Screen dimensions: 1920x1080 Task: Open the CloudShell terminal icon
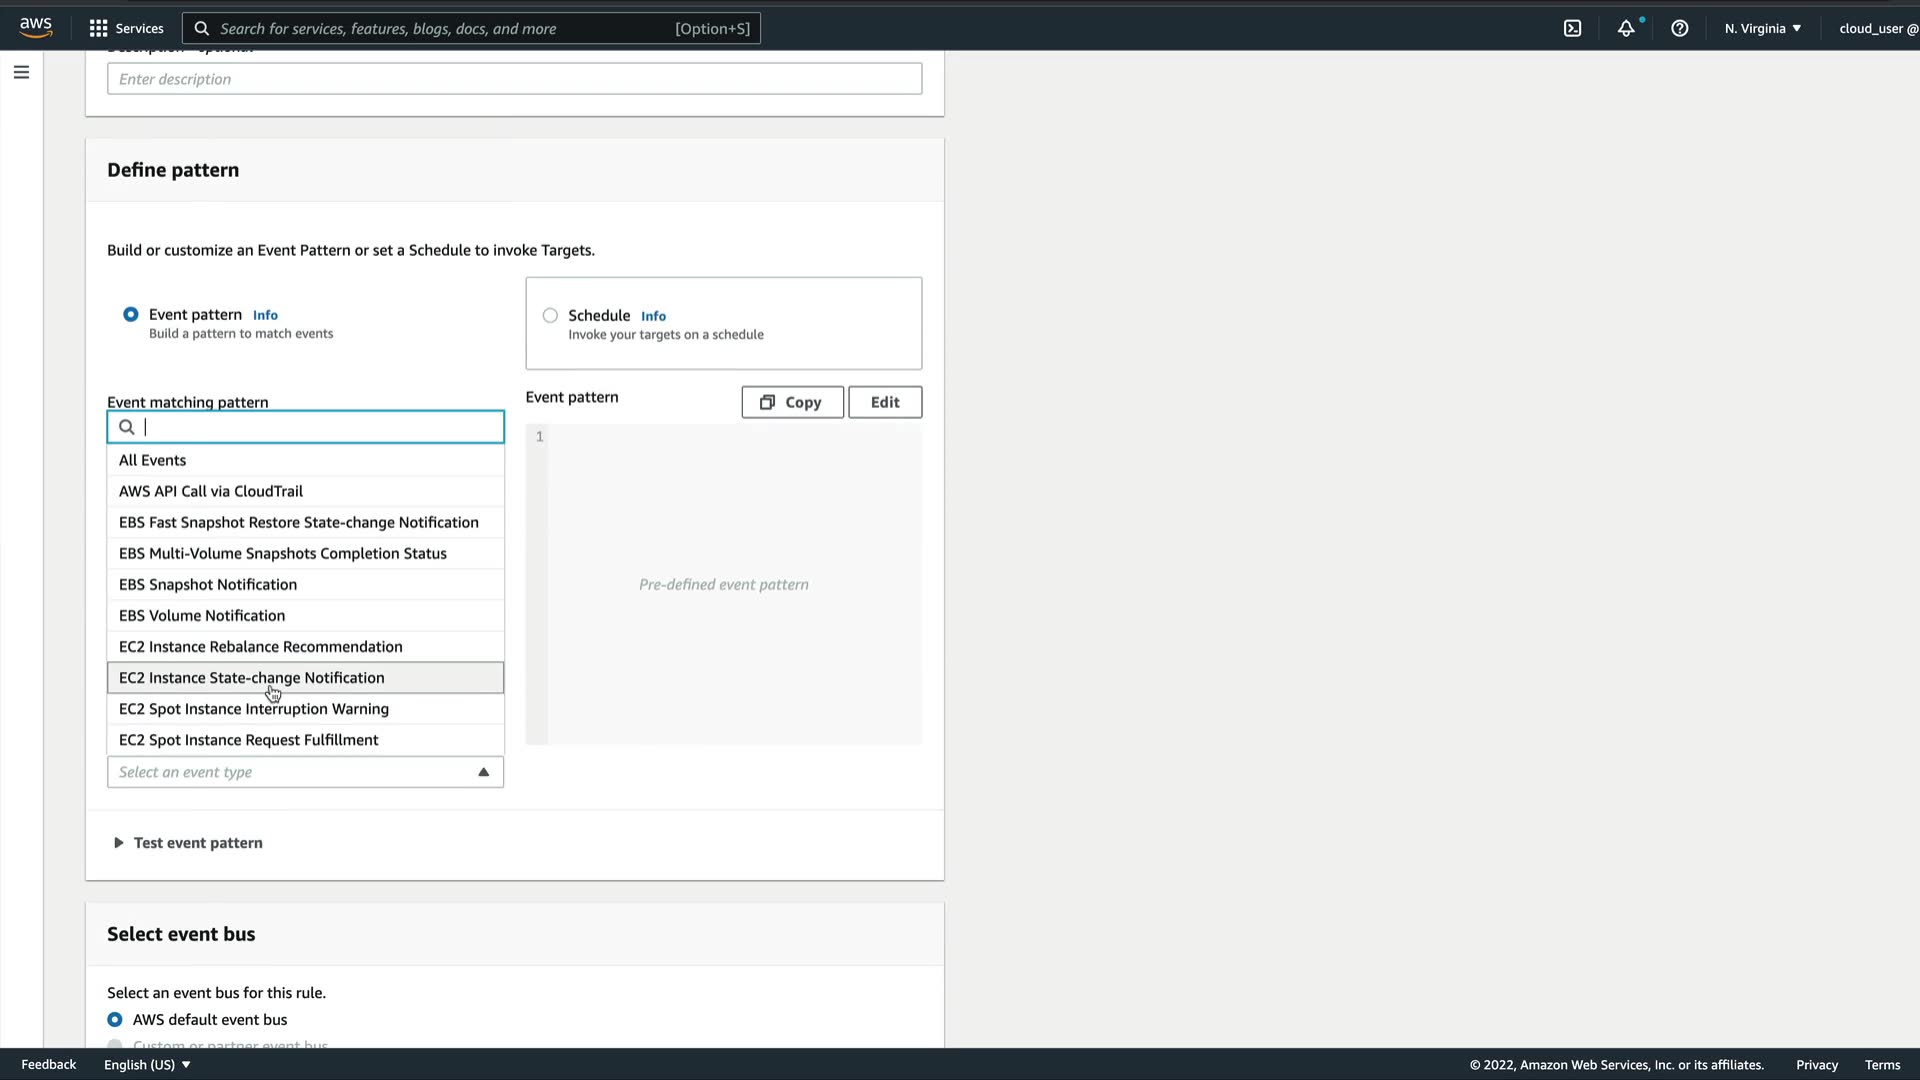coord(1572,28)
